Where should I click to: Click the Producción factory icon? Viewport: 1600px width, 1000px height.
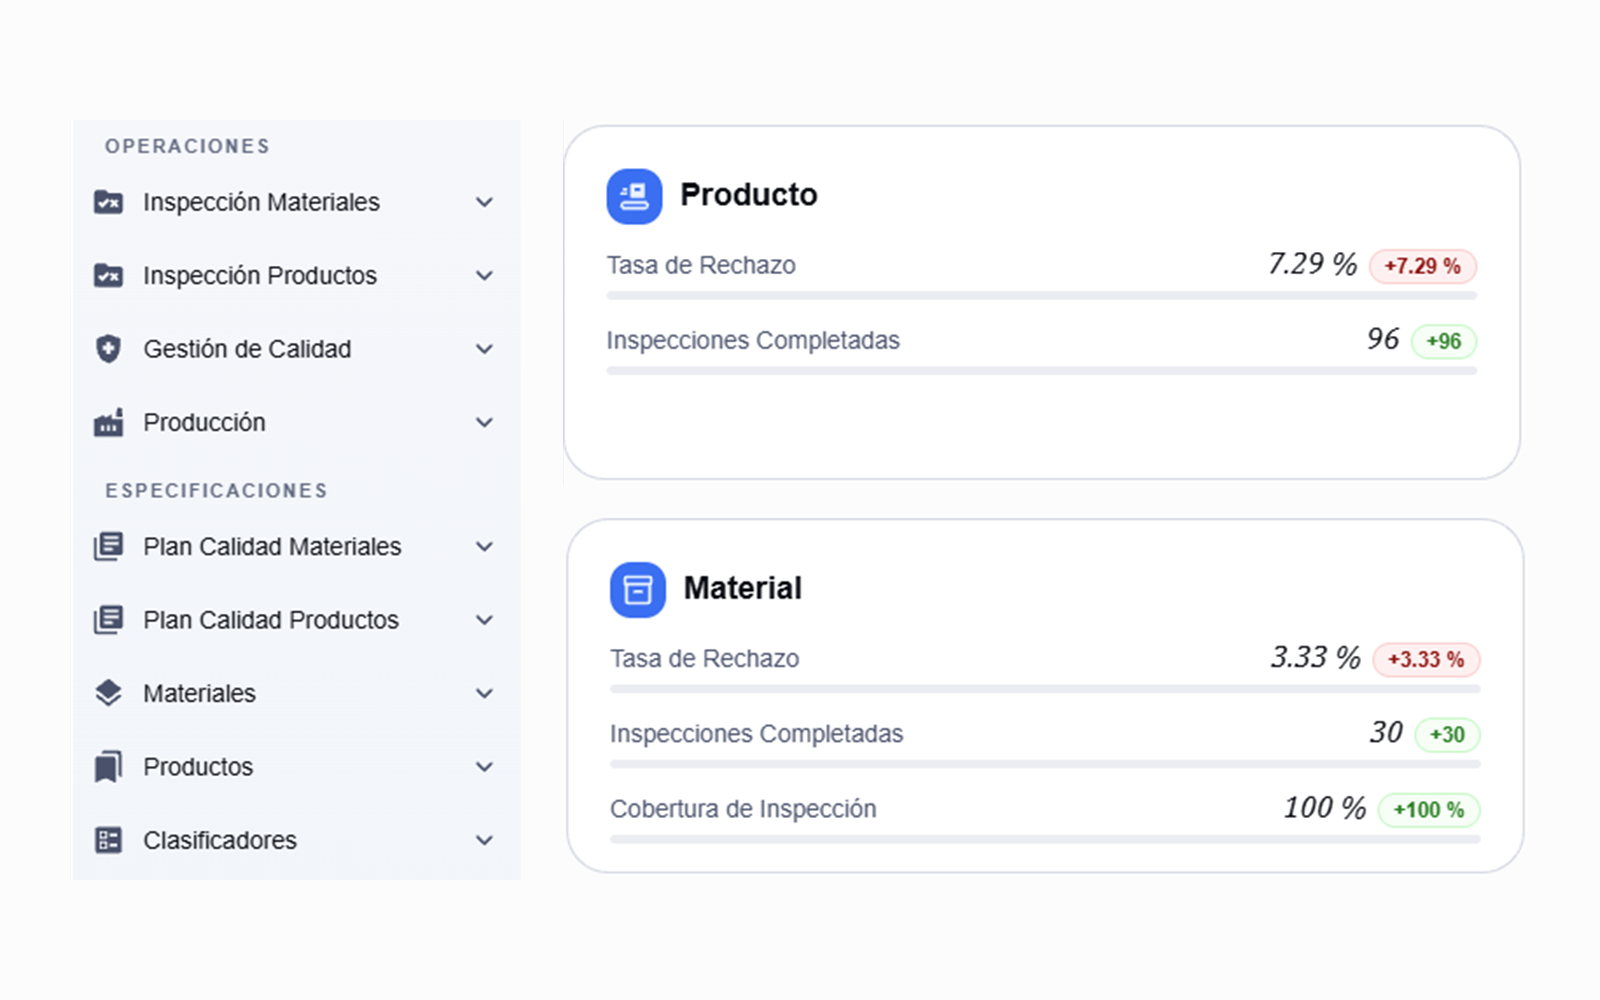pos(108,422)
